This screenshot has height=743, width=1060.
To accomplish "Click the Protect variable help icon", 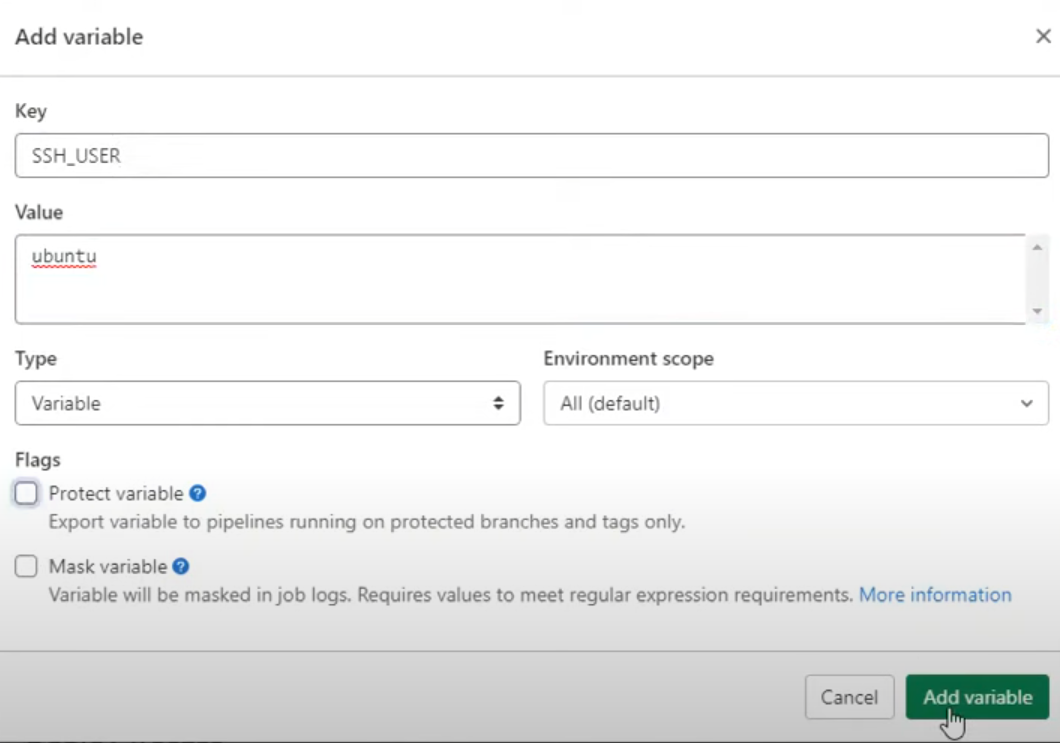I will point(198,493).
